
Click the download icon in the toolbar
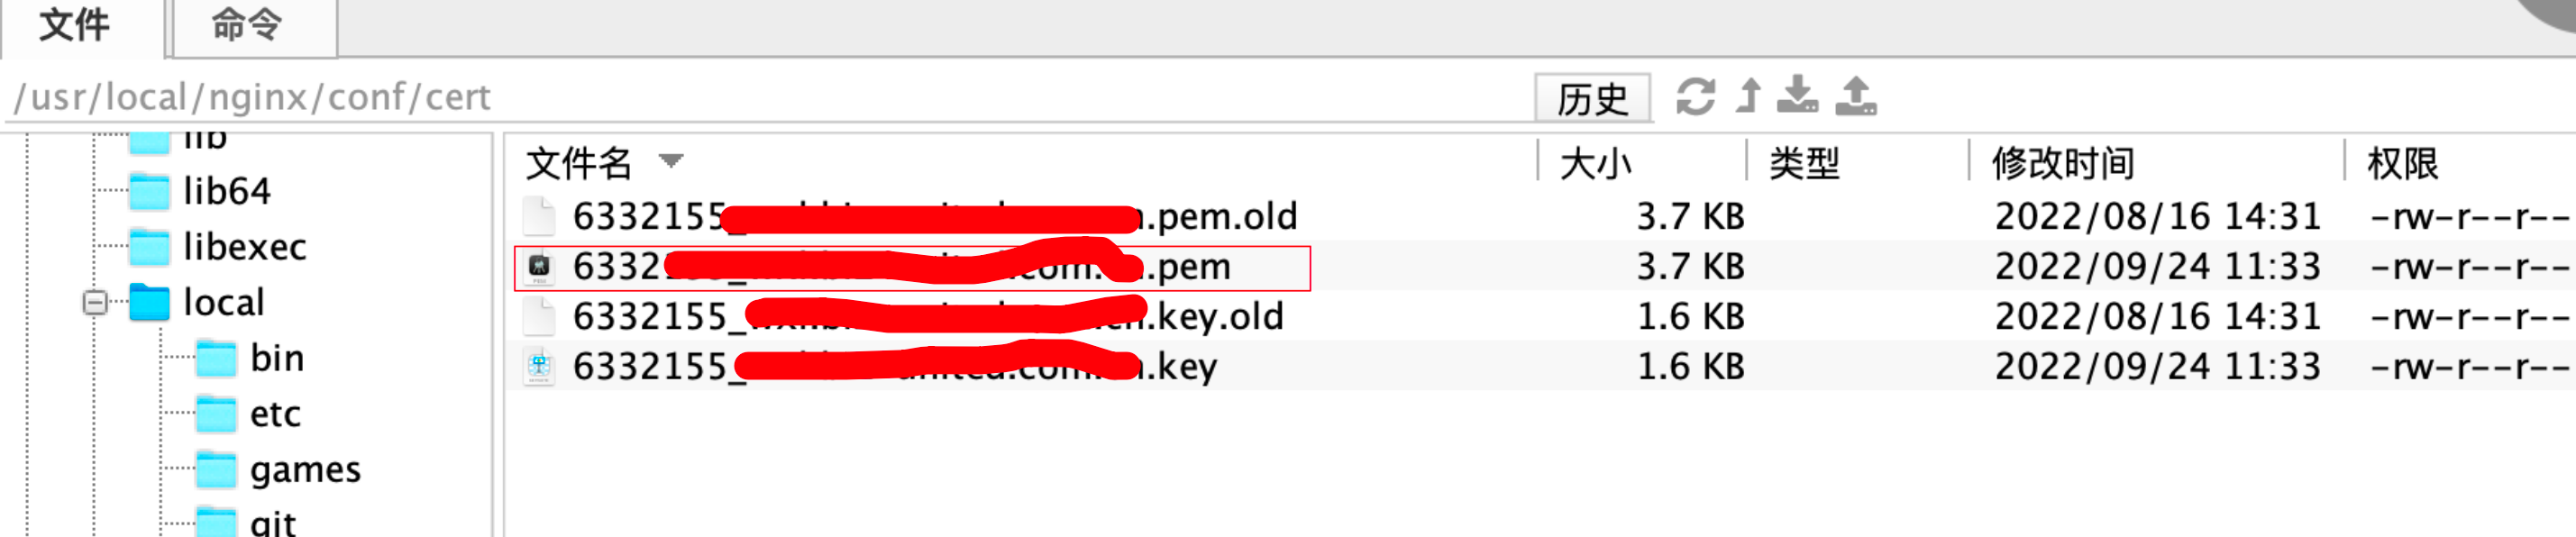(x=1798, y=96)
